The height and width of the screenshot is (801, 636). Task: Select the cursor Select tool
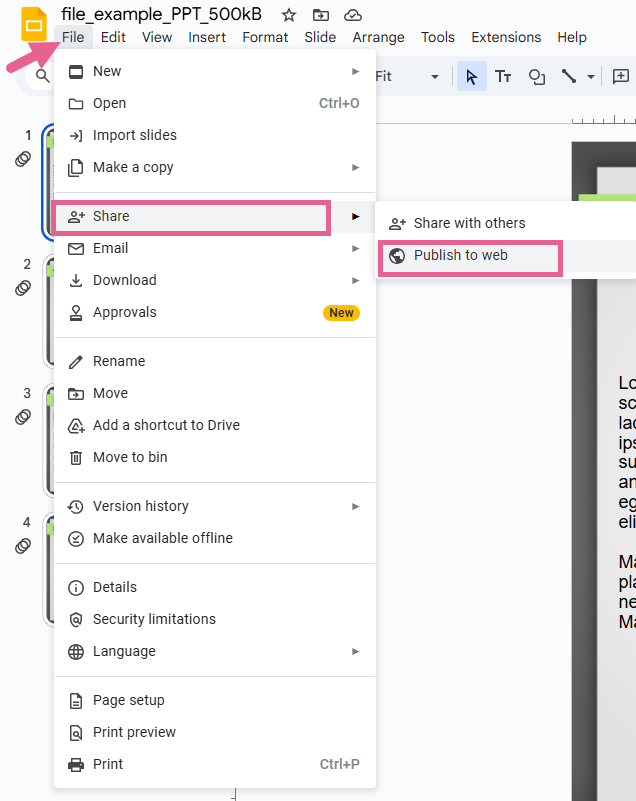472,77
